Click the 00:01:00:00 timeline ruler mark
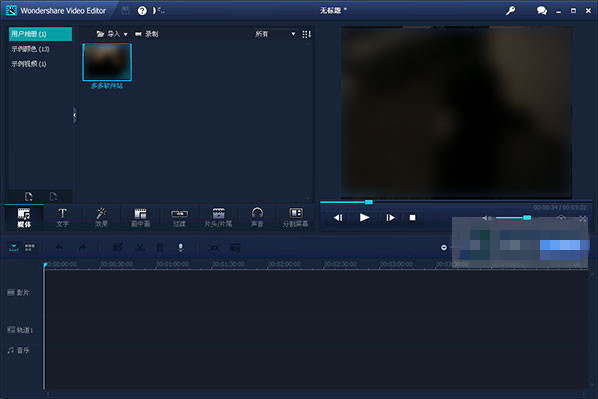Screen dimensions: 598x399 click(x=172, y=264)
